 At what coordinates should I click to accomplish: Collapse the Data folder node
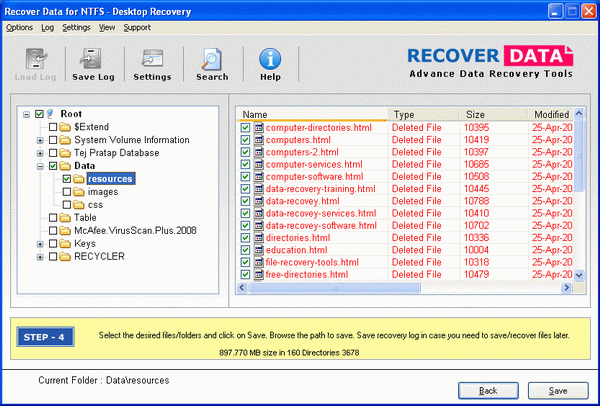pyautogui.click(x=40, y=166)
